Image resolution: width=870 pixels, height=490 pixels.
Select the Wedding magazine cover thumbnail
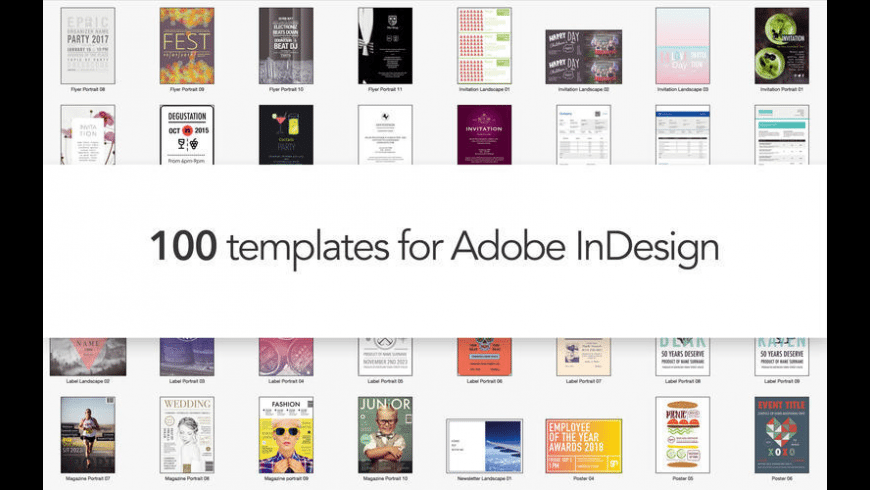187,435
